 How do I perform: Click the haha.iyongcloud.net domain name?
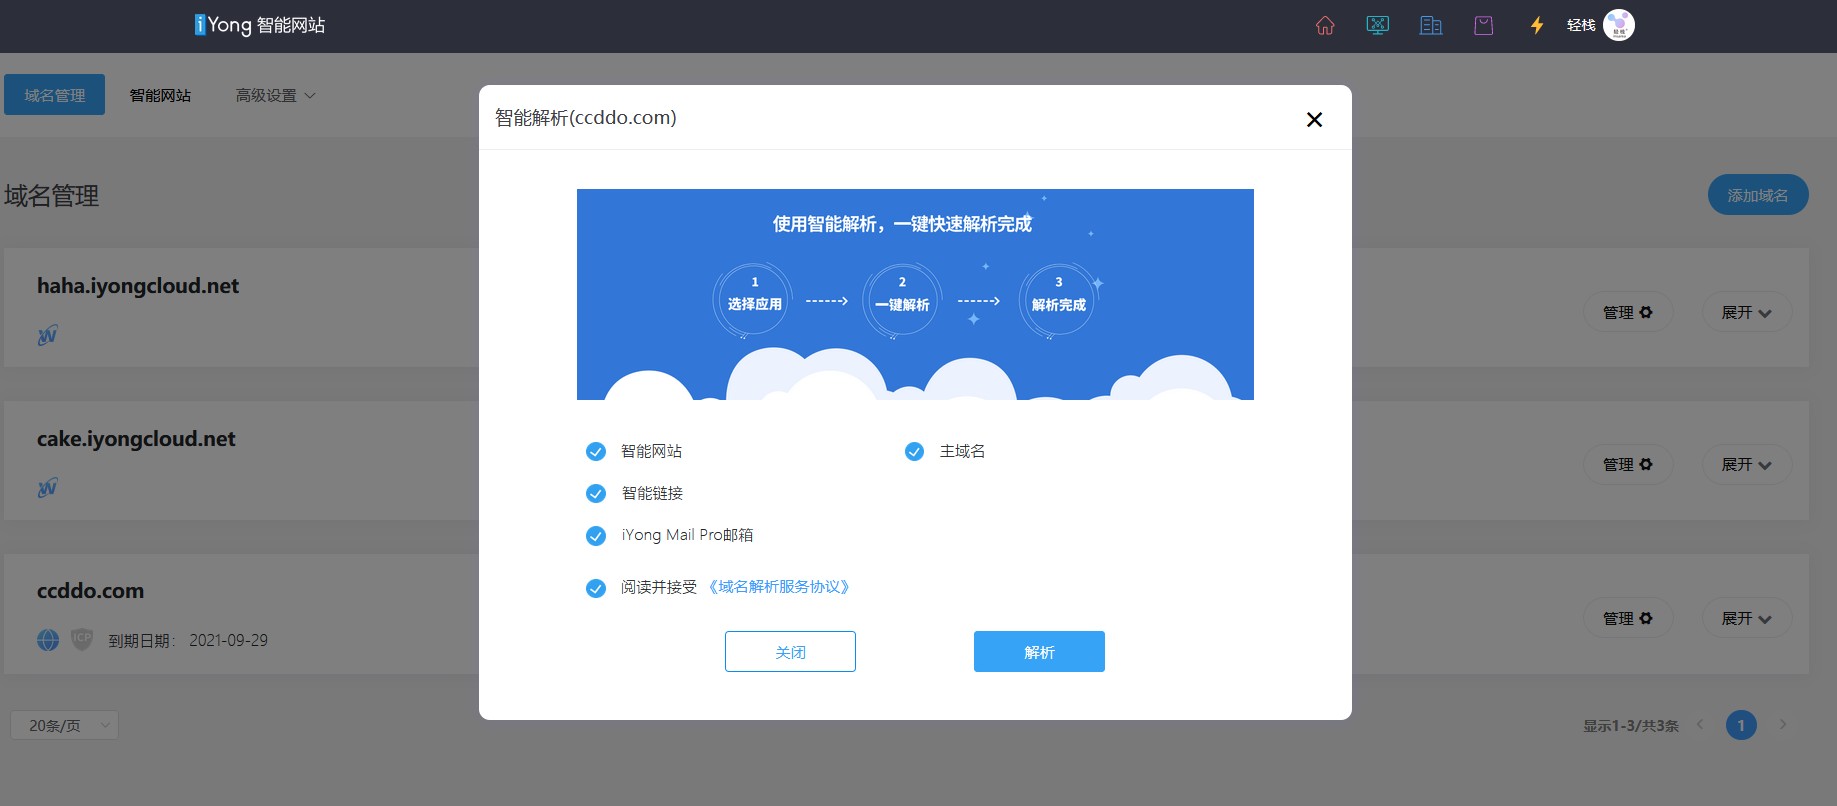click(x=138, y=286)
